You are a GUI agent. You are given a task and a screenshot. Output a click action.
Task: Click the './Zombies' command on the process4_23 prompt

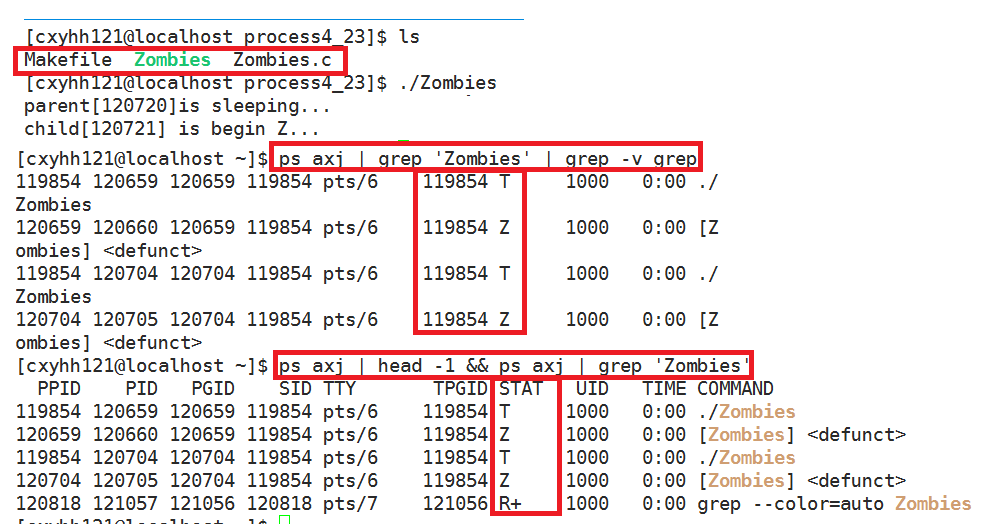click(448, 83)
